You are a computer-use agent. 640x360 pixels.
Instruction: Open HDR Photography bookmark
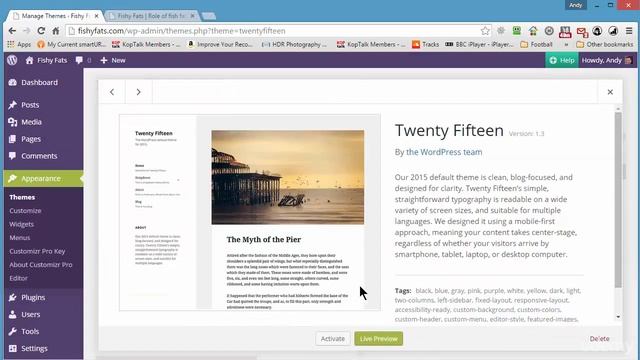pos(294,44)
